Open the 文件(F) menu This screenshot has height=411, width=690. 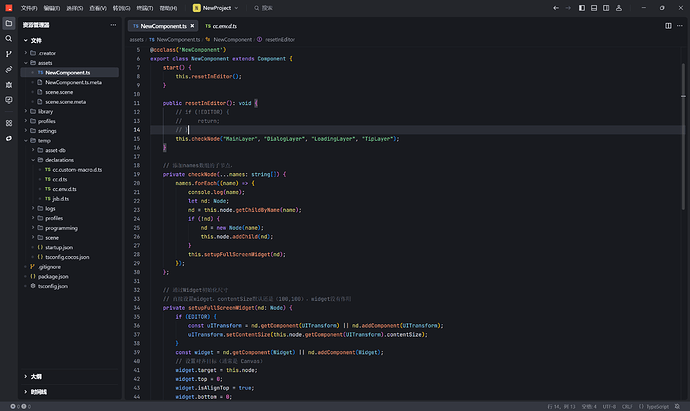point(28,7)
